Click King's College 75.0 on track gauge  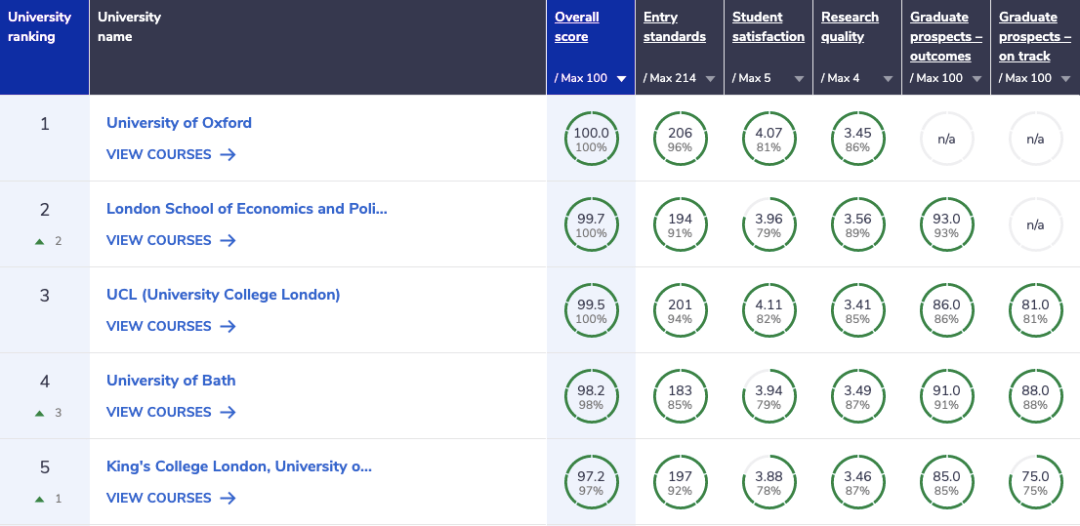[x=1036, y=482]
